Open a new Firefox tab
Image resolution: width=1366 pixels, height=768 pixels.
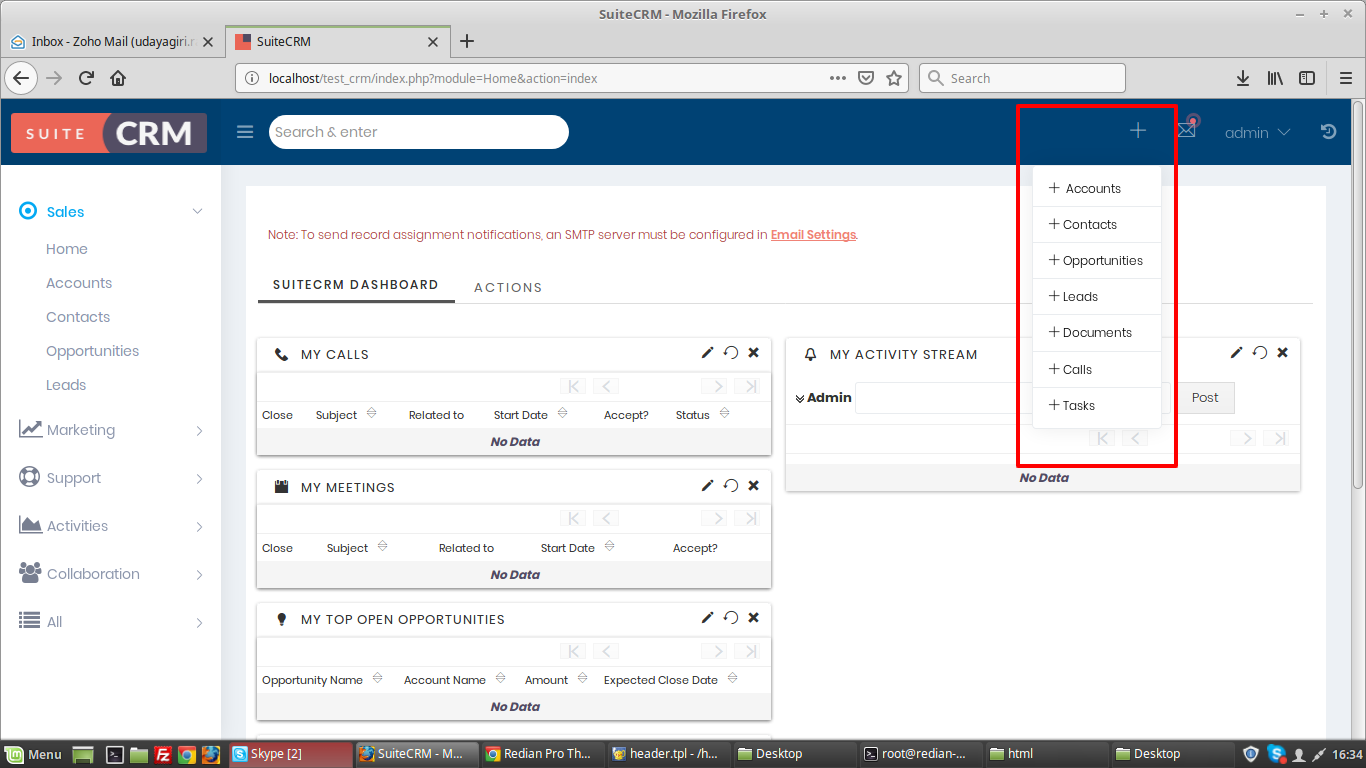coord(467,42)
